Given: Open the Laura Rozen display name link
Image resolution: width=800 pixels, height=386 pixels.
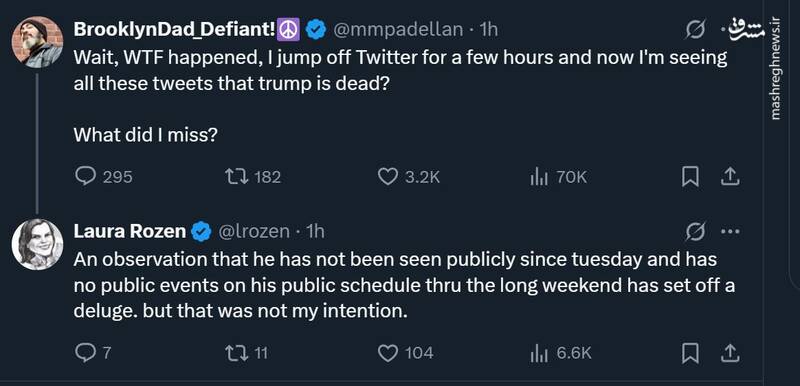Looking at the screenshot, I should pyautogui.click(x=130, y=231).
